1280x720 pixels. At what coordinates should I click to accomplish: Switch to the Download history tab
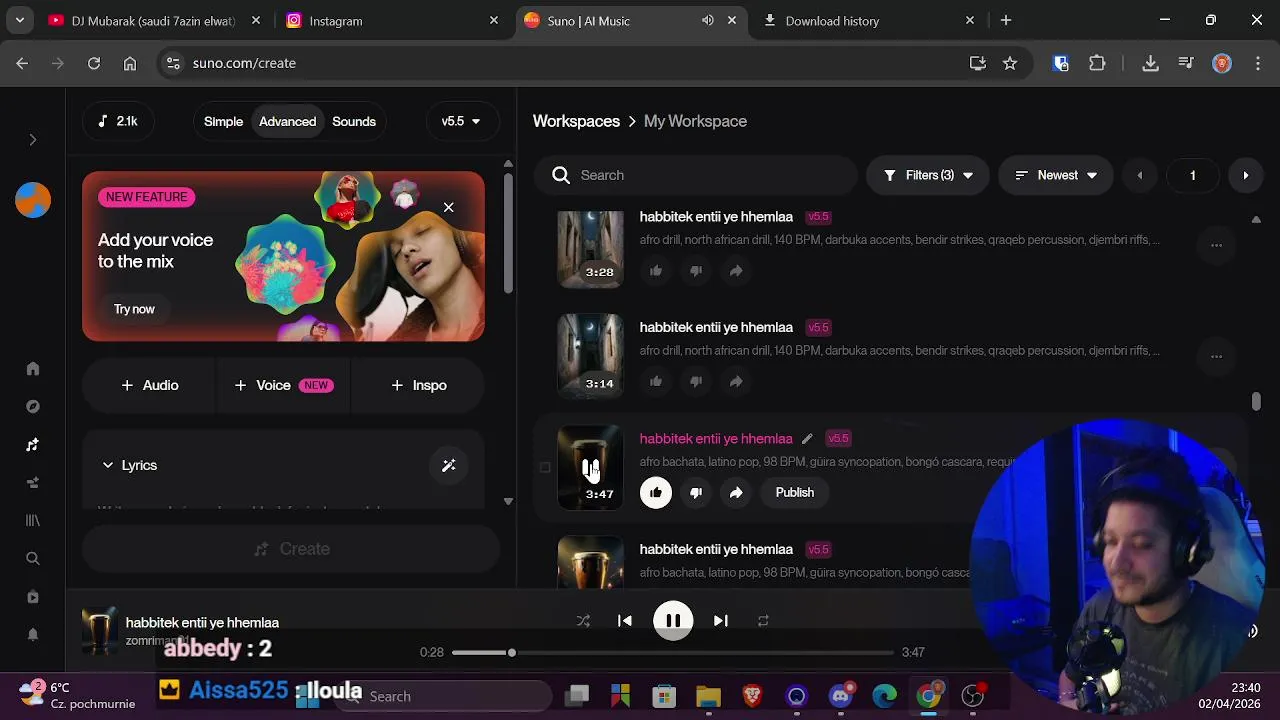point(868,20)
